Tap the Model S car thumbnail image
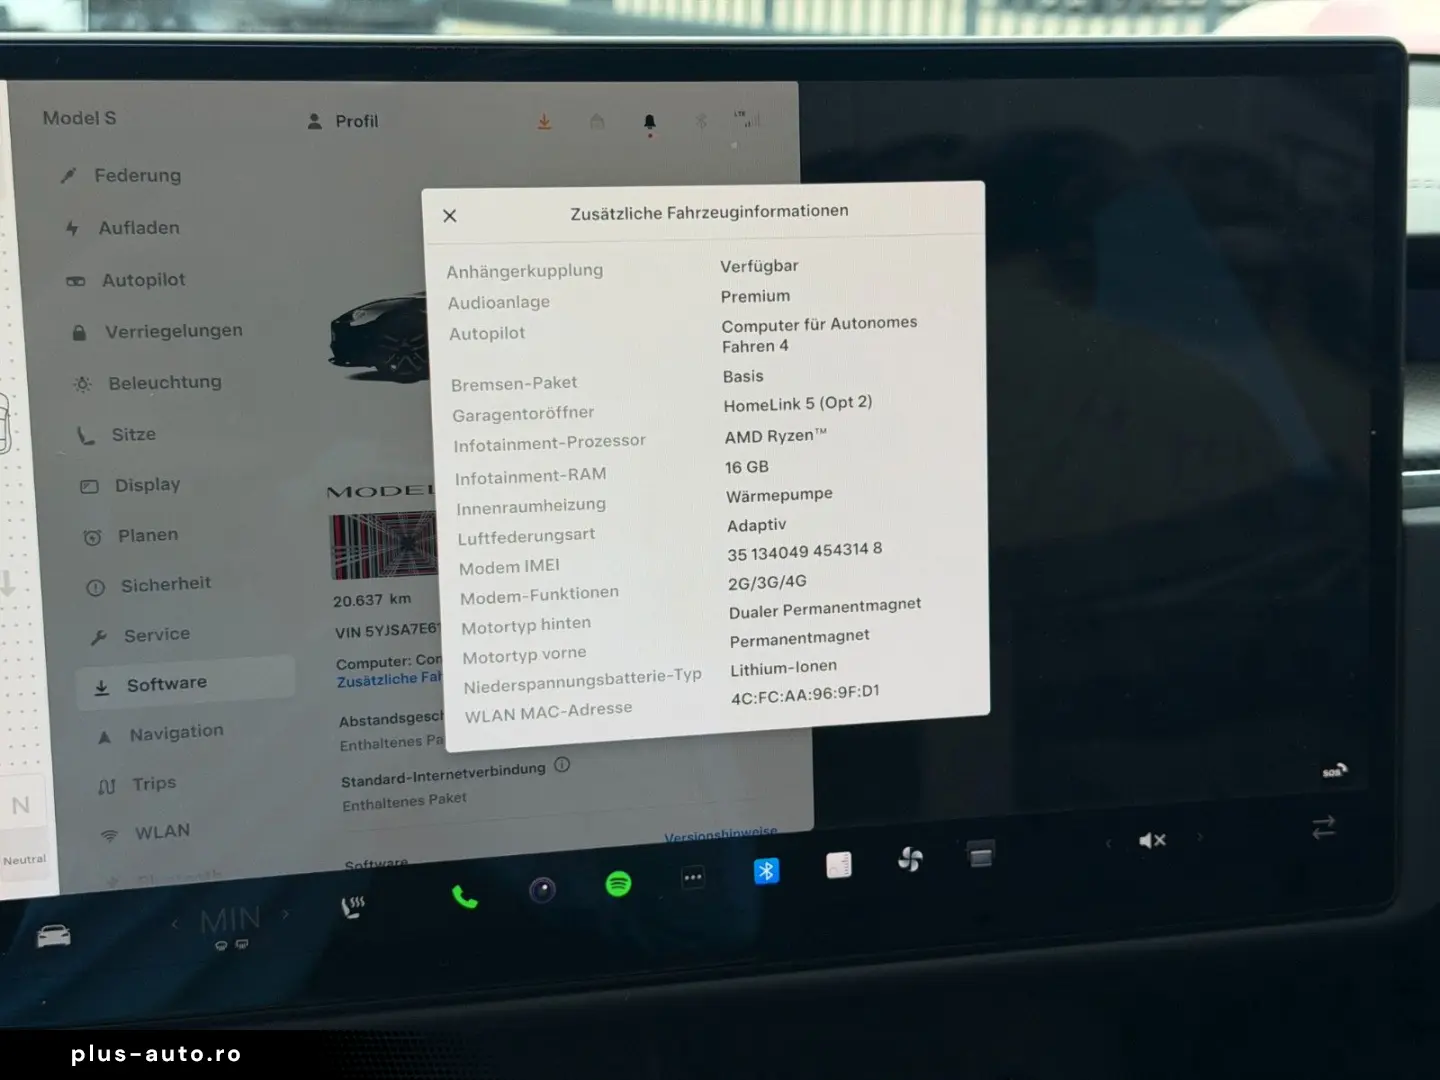This screenshot has height=1080, width=1440. click(378, 336)
